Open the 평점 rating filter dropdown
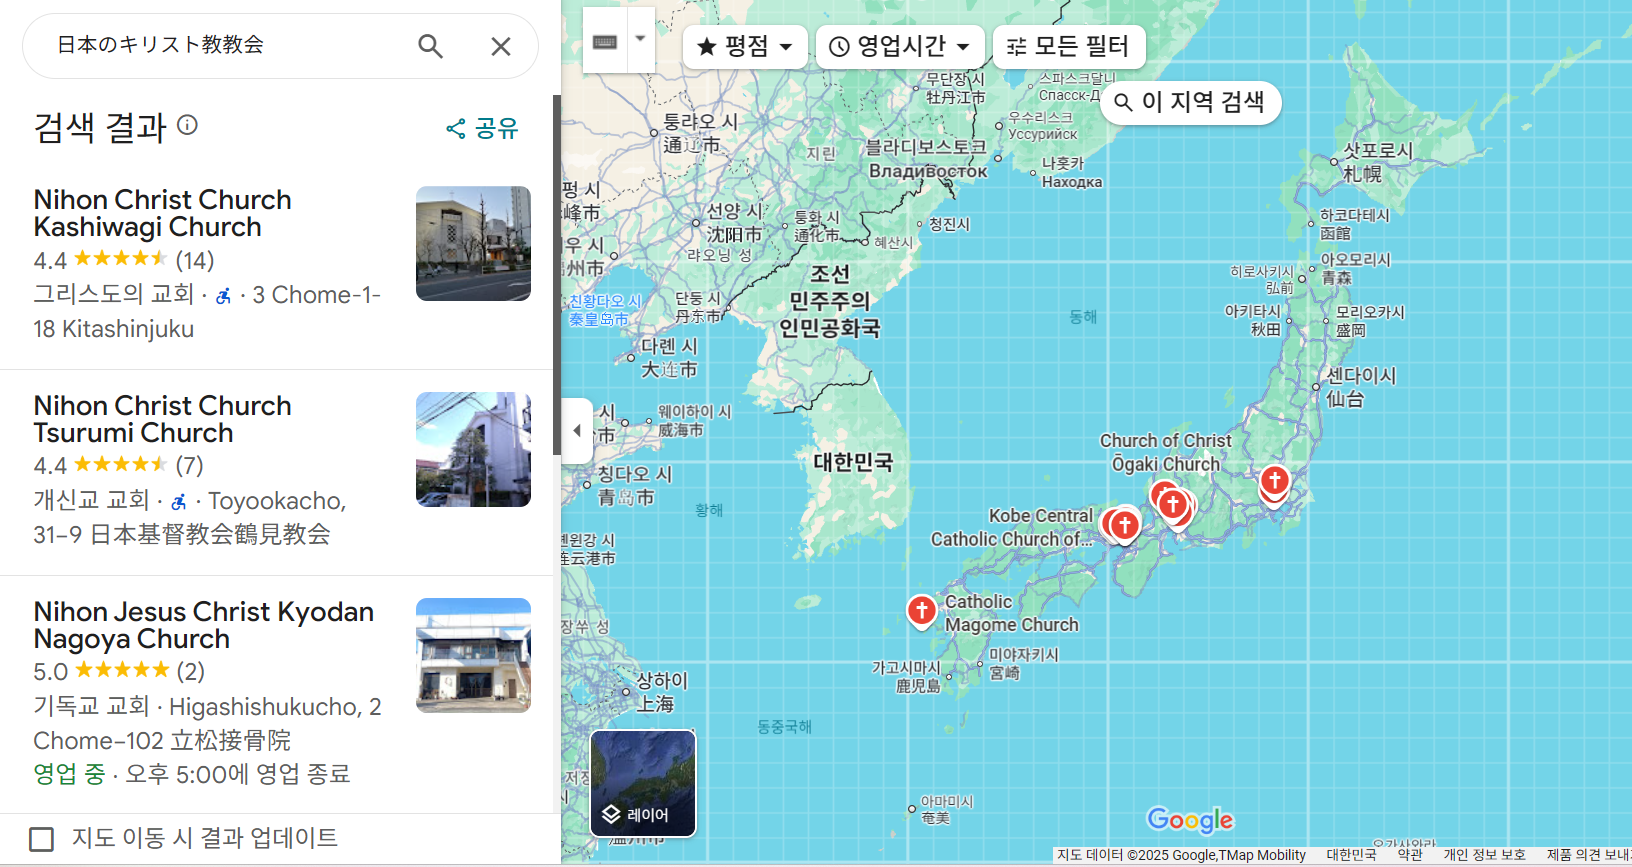Screen dimensions: 1632x867 745,47
